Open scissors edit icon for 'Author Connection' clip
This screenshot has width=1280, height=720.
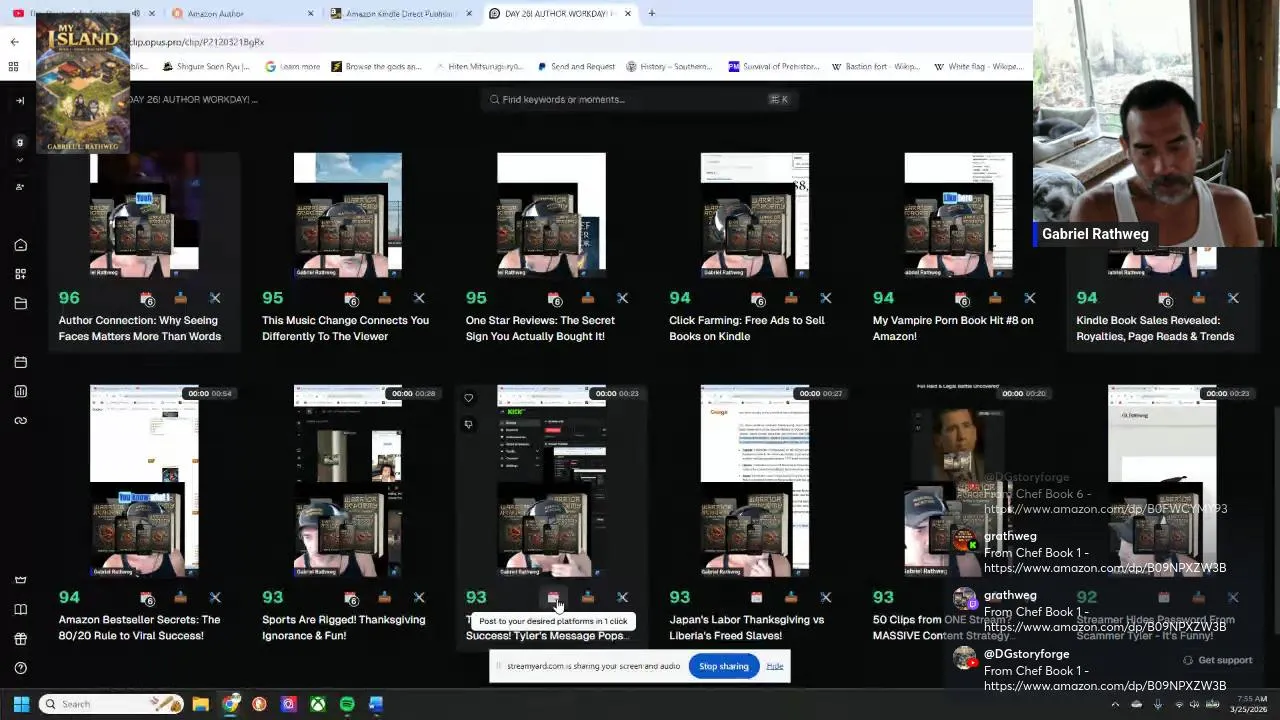(x=215, y=298)
